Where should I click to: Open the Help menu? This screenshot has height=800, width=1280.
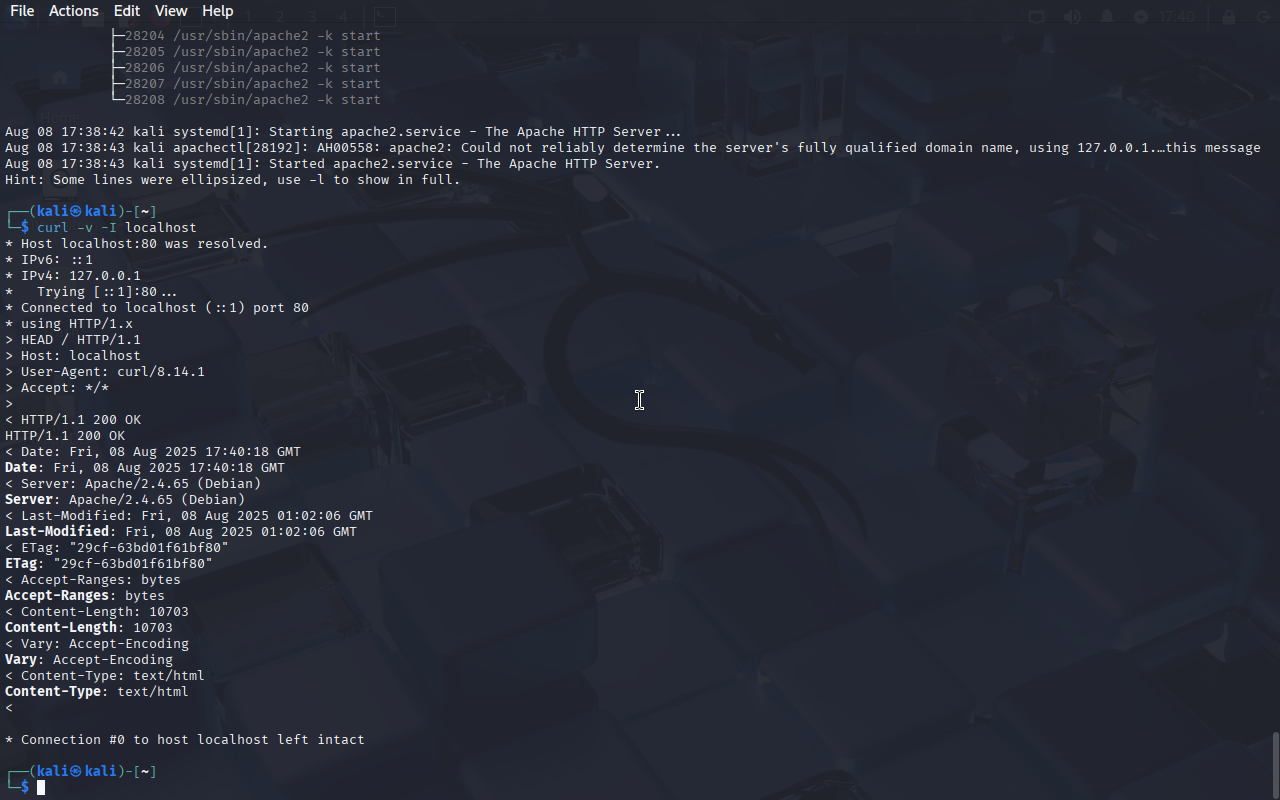pyautogui.click(x=218, y=11)
